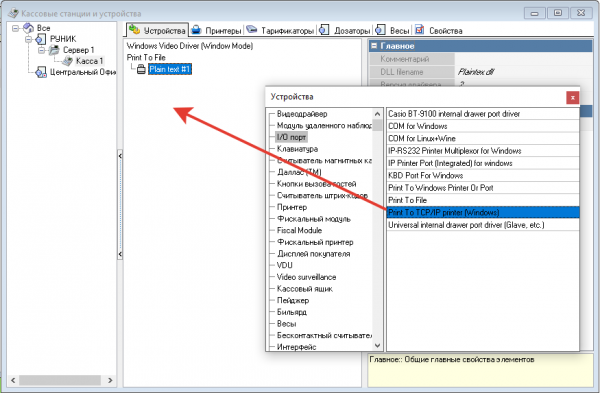Viewport: 600px width, 393px height.
Task: Select Принтер device category
Action: (x=292, y=207)
